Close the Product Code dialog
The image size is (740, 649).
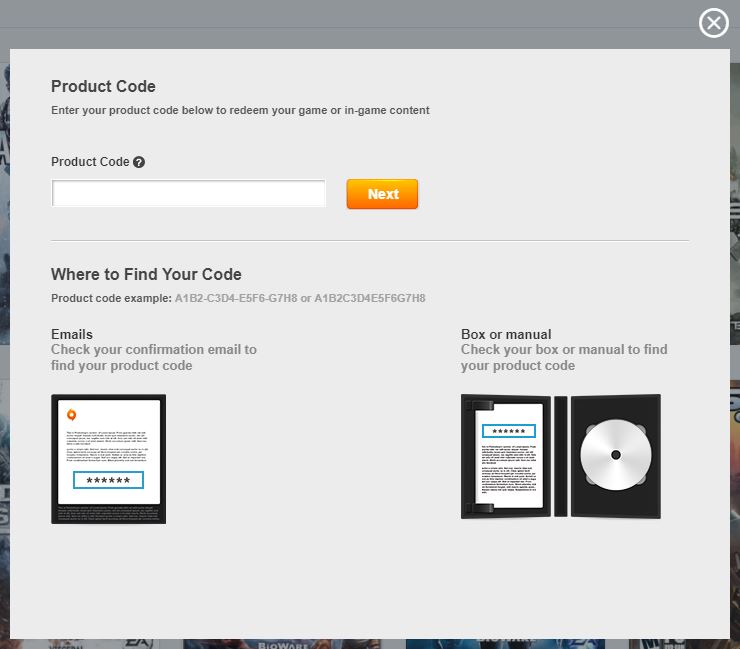pos(713,23)
